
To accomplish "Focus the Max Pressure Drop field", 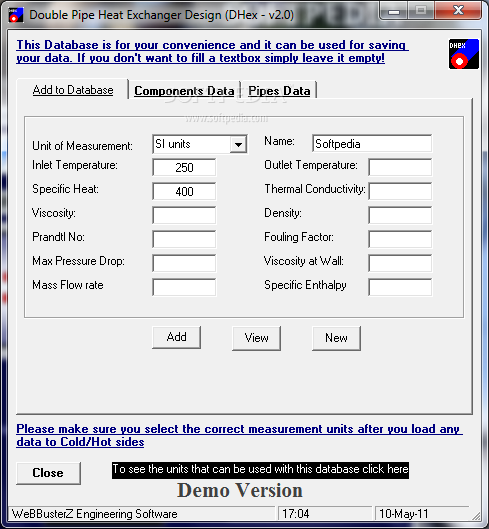I will tap(184, 263).
